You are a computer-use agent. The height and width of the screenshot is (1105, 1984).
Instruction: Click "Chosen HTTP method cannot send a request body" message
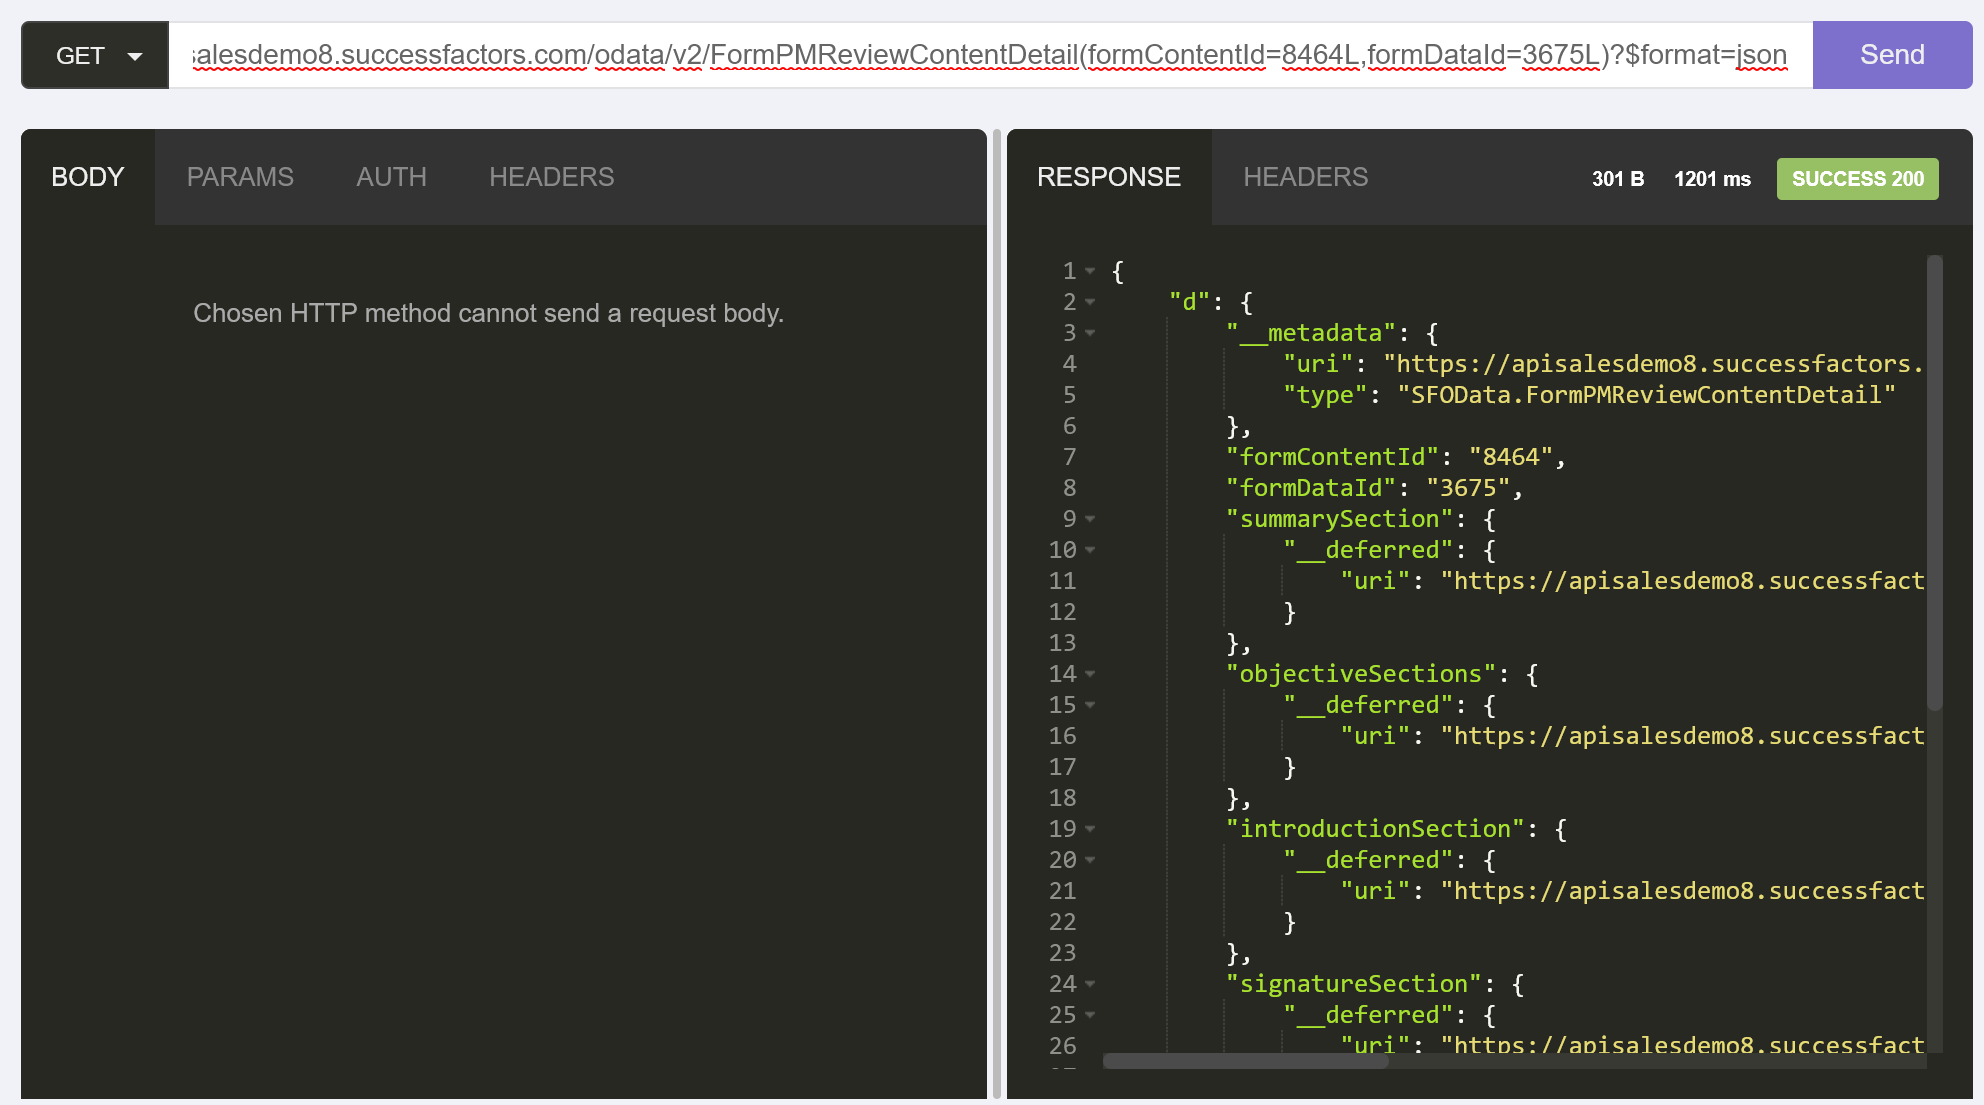click(488, 313)
